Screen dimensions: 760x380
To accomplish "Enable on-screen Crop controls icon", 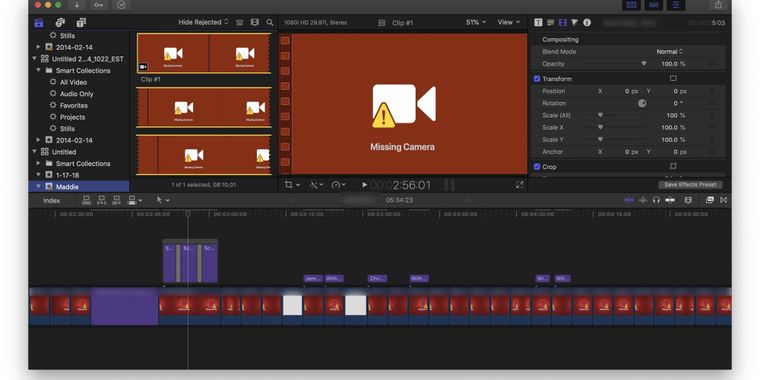I will pyautogui.click(x=673, y=166).
